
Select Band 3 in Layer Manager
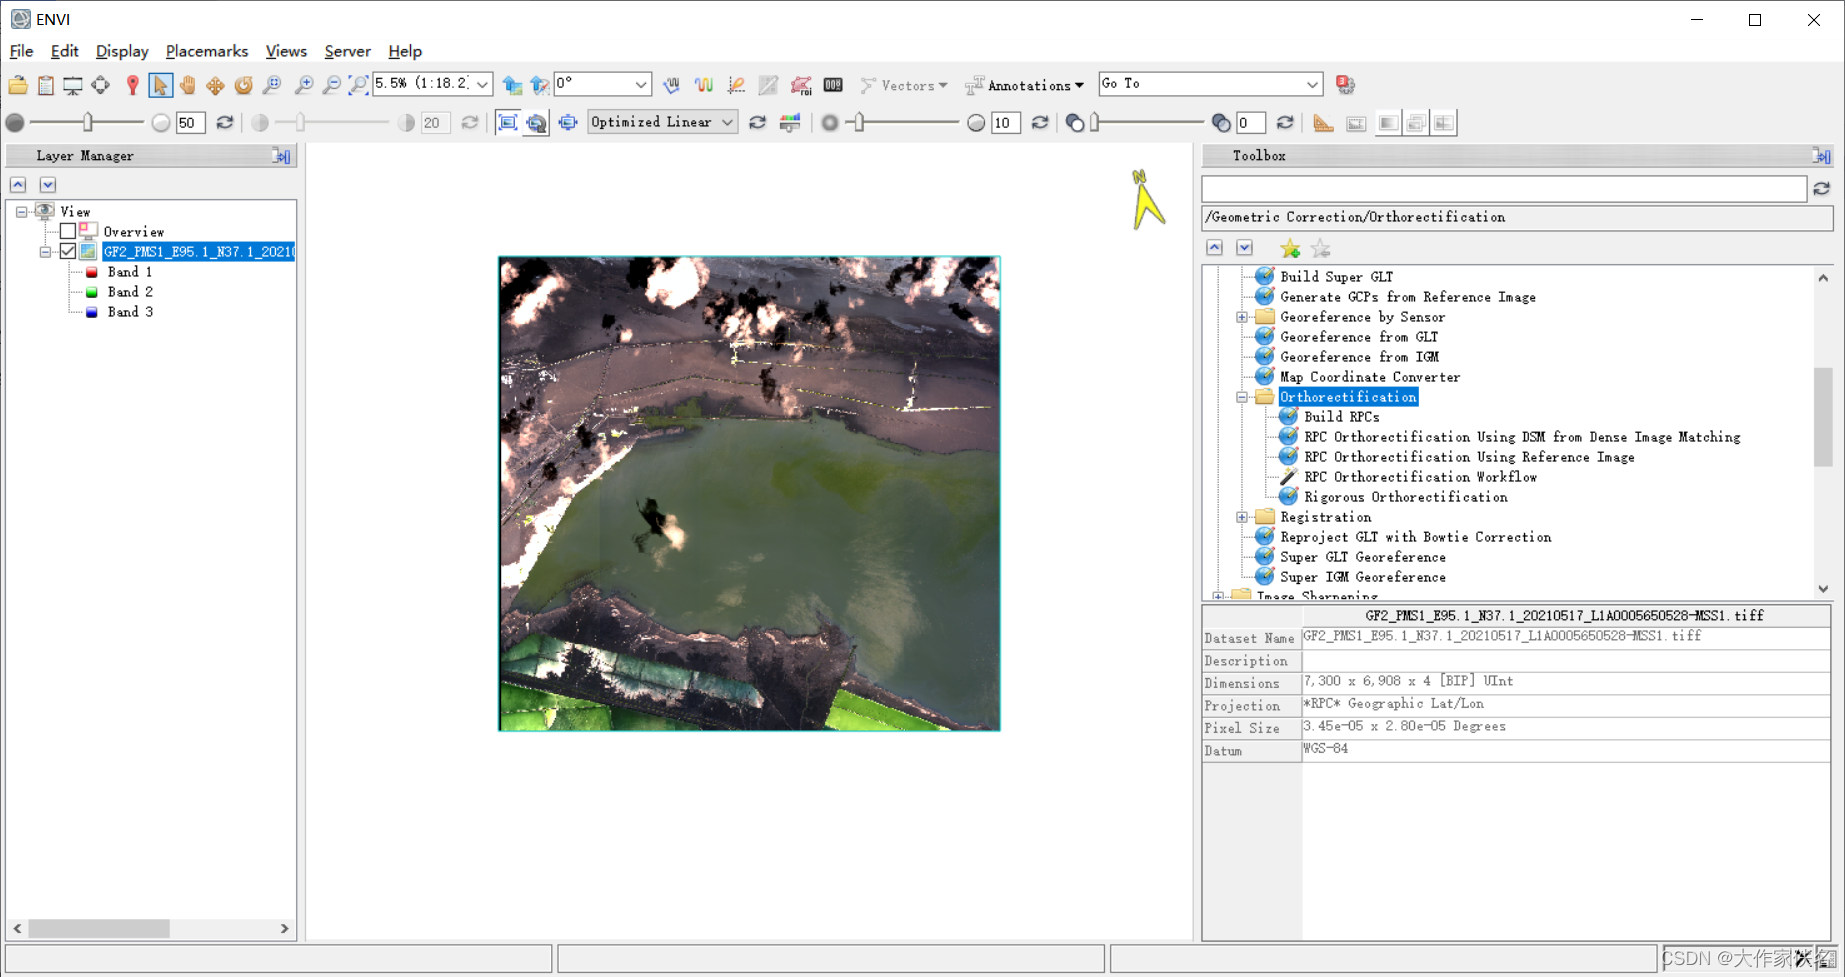coord(130,311)
